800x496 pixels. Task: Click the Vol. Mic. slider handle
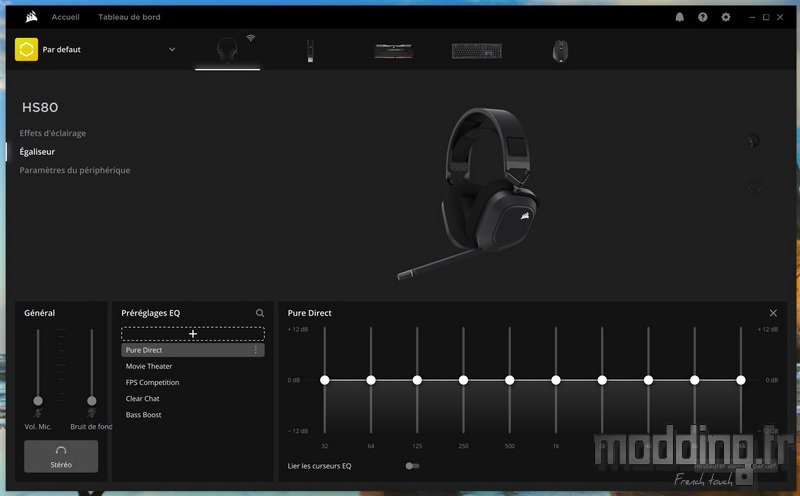point(38,401)
